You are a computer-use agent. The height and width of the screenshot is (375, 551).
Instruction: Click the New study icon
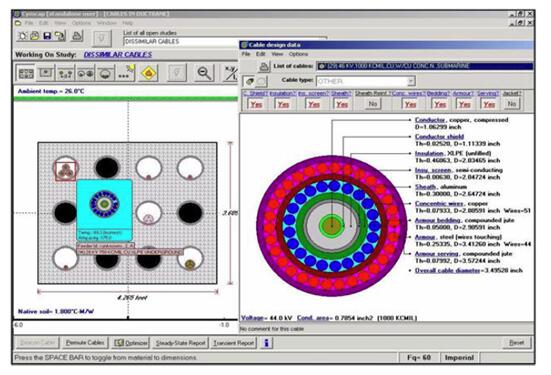[x=22, y=36]
